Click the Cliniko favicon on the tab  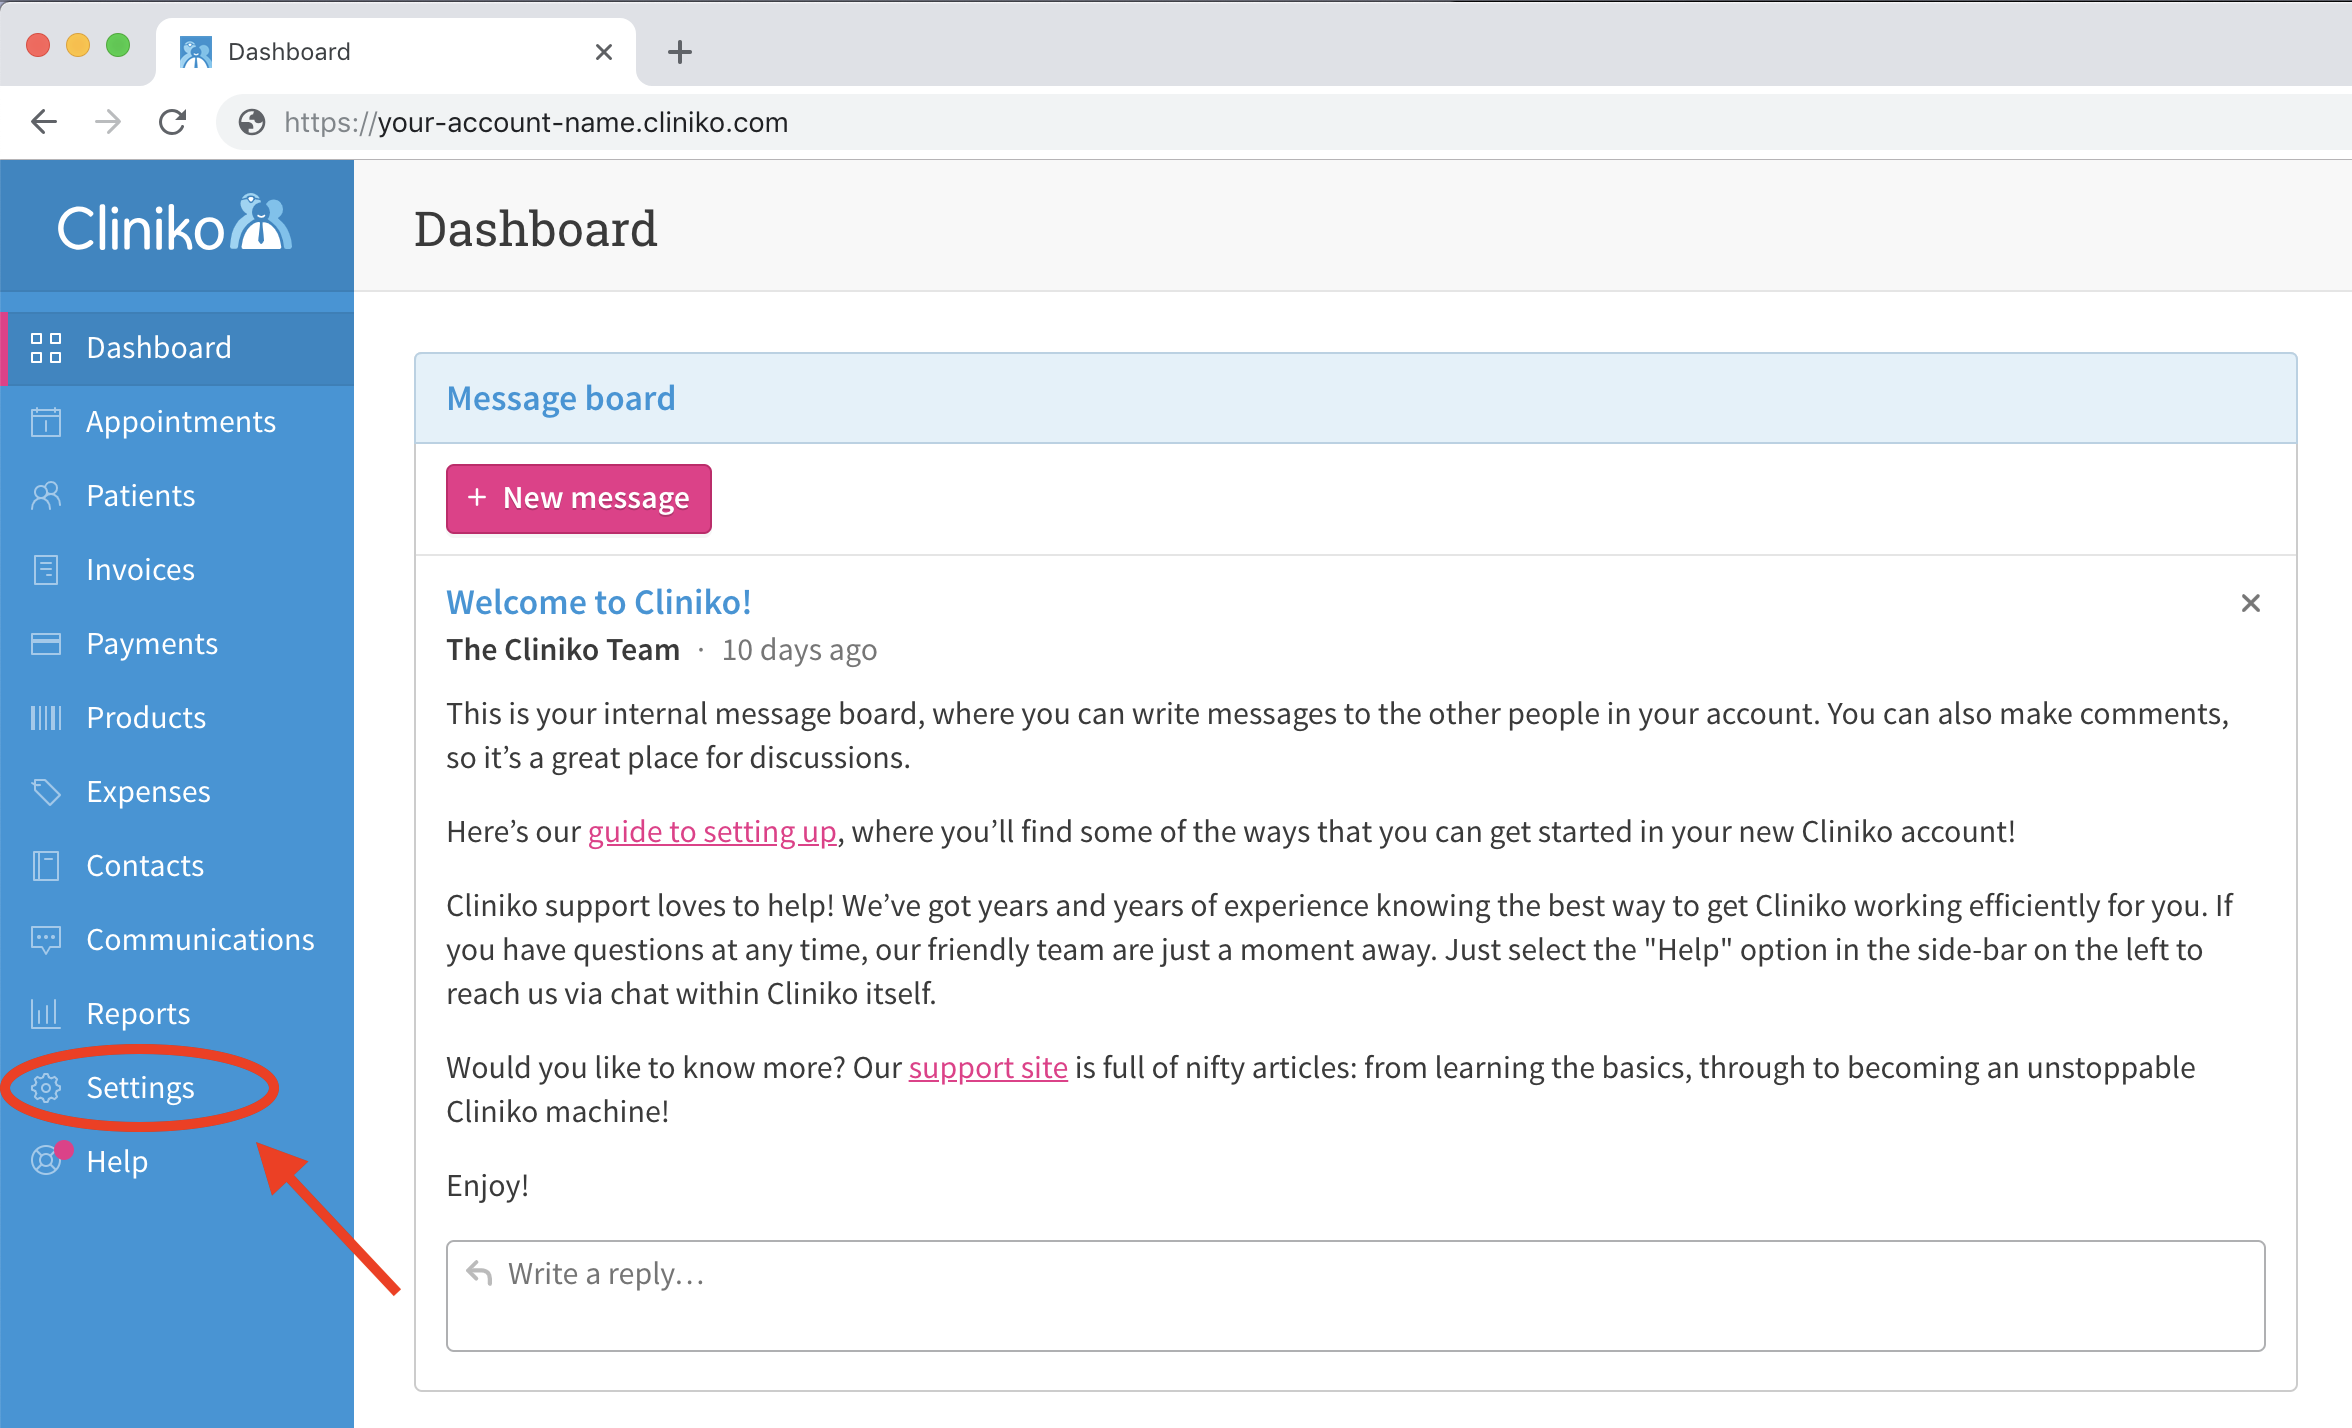(x=196, y=52)
